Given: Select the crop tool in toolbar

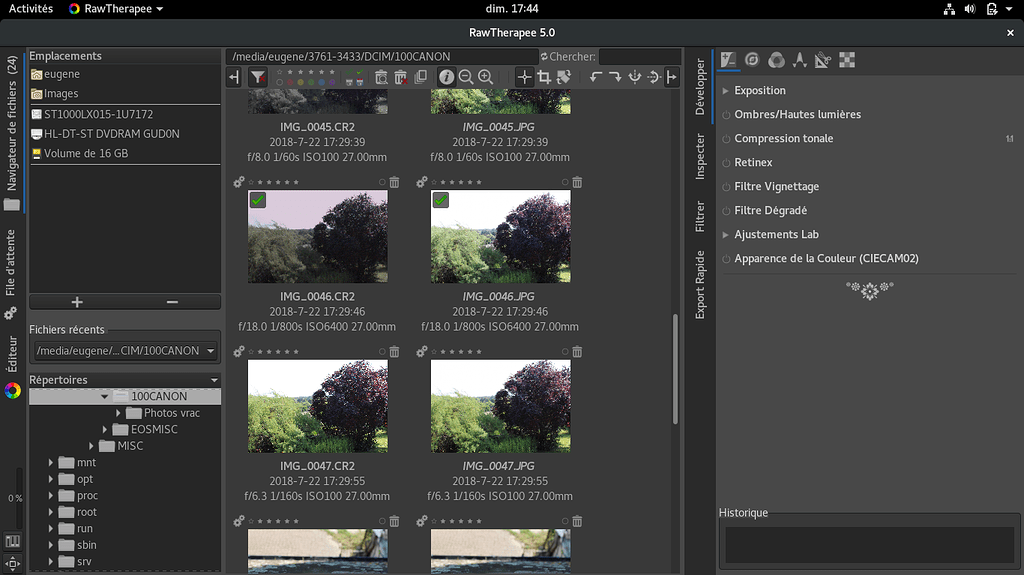Looking at the screenshot, I should click(x=544, y=77).
